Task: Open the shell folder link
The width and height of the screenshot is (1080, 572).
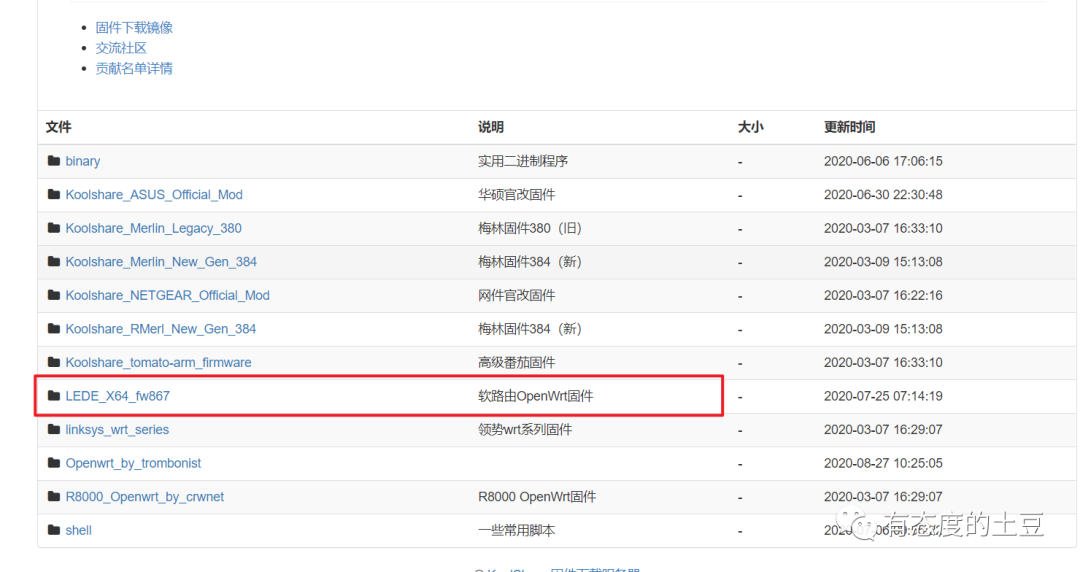Action: pyautogui.click(x=79, y=531)
